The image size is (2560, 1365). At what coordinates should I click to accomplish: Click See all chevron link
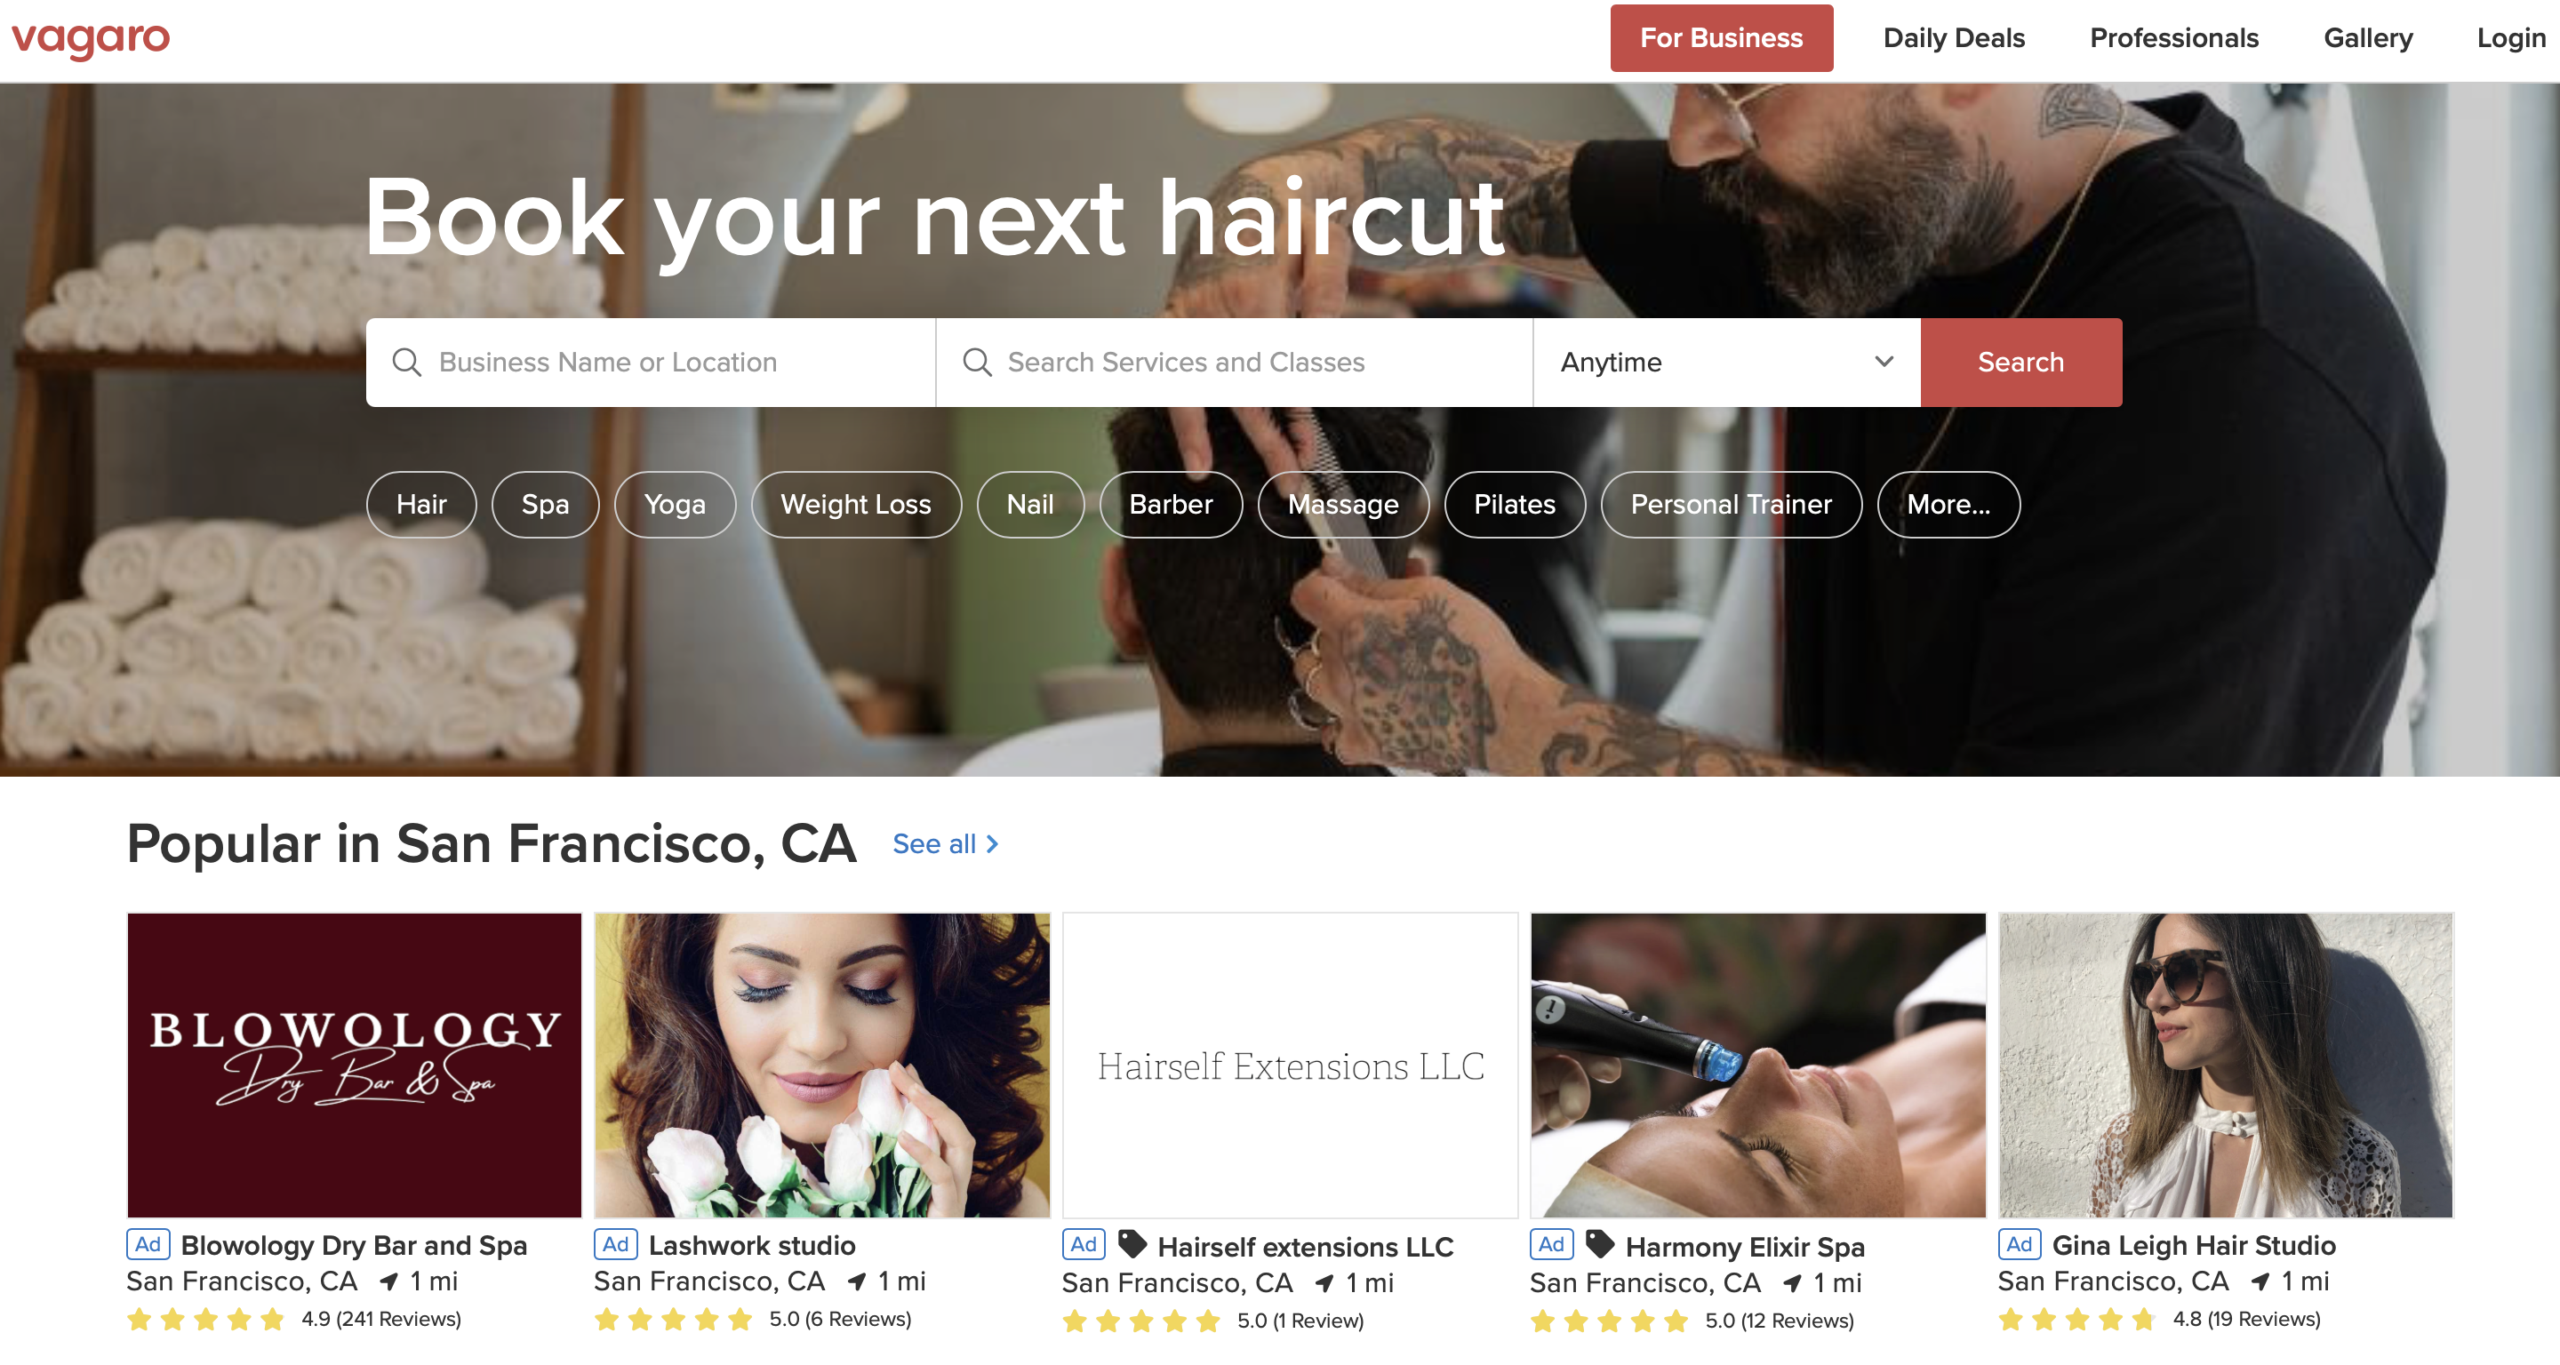tap(946, 844)
